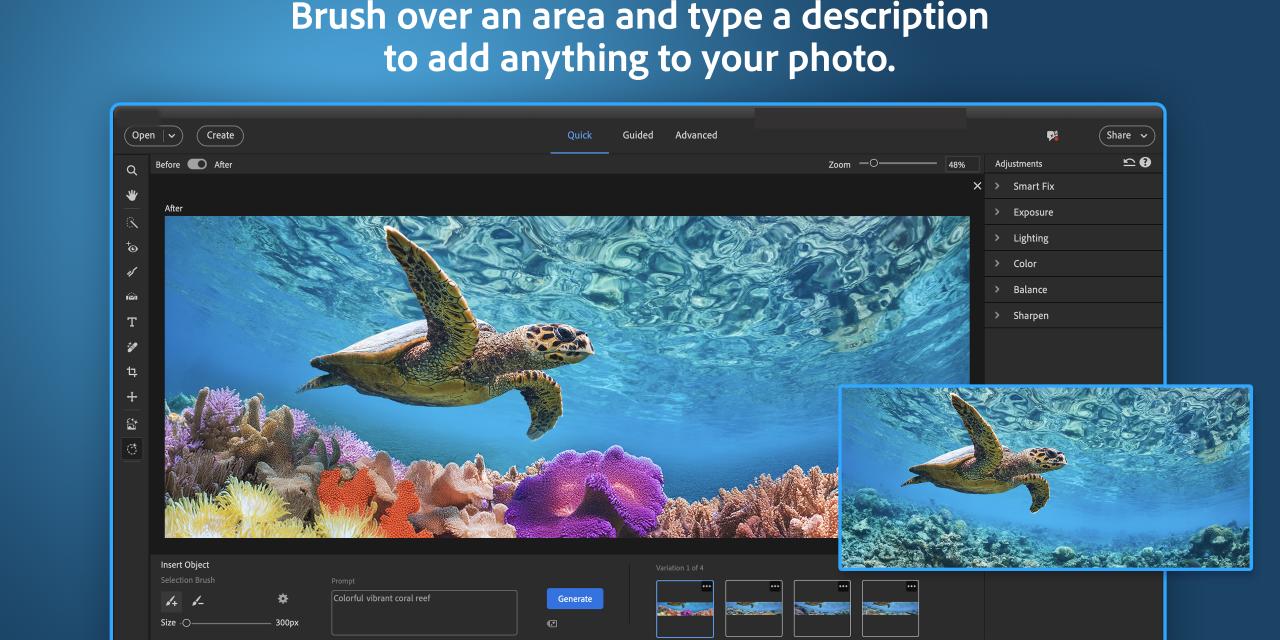Click the Open button
Viewport: 1280px width, 640px height.
(144, 135)
